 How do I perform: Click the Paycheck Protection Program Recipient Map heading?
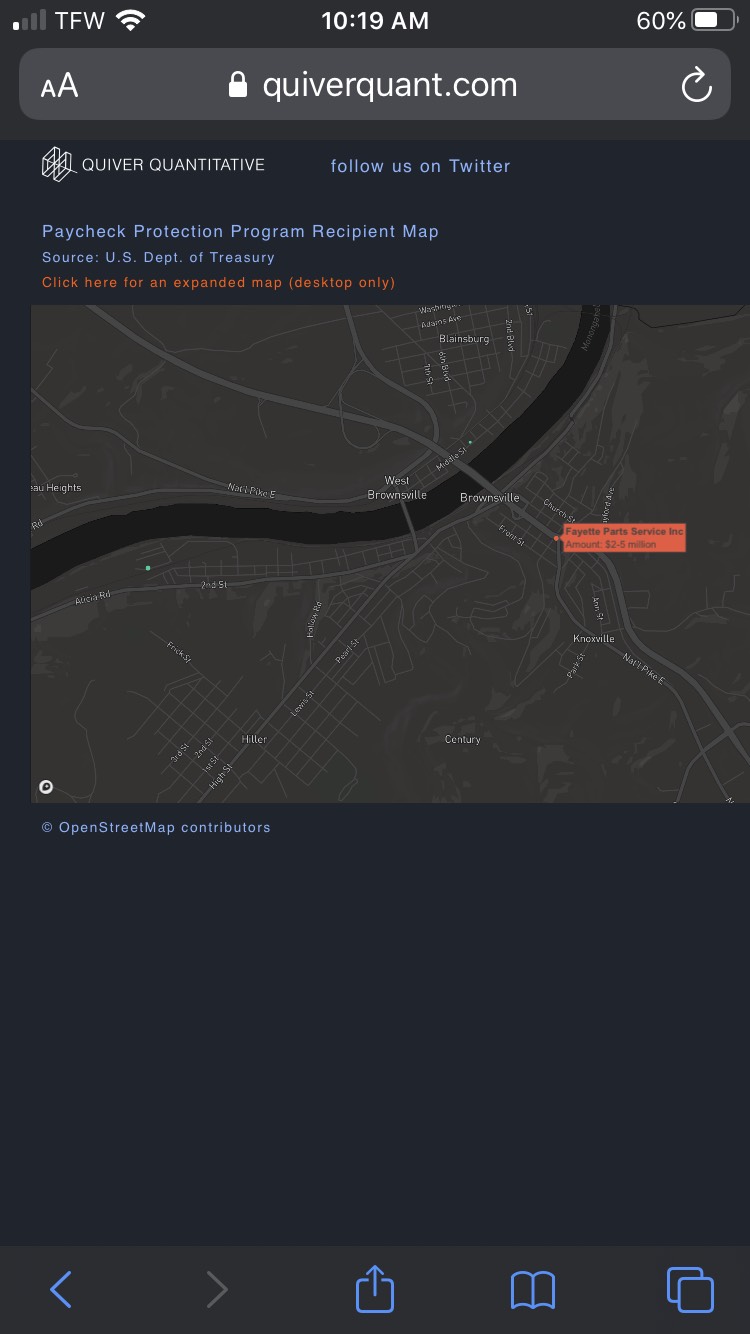pyautogui.click(x=240, y=231)
